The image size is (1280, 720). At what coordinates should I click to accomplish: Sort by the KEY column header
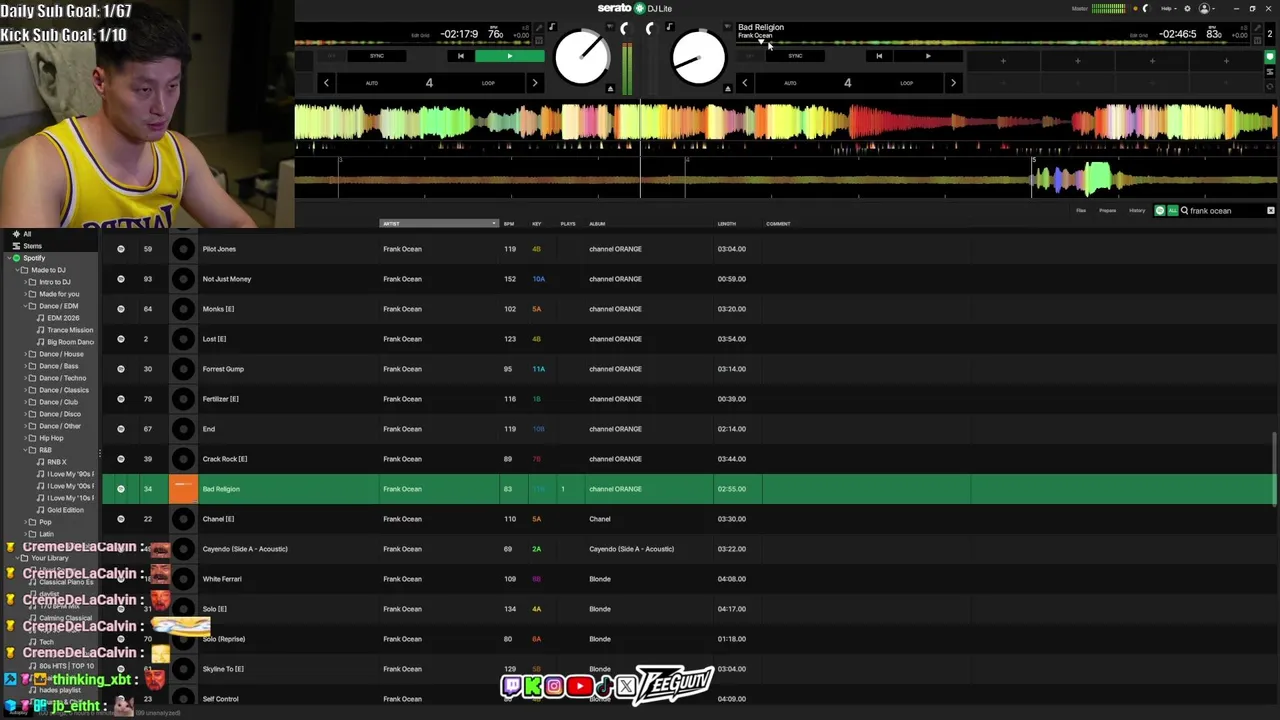(x=537, y=224)
